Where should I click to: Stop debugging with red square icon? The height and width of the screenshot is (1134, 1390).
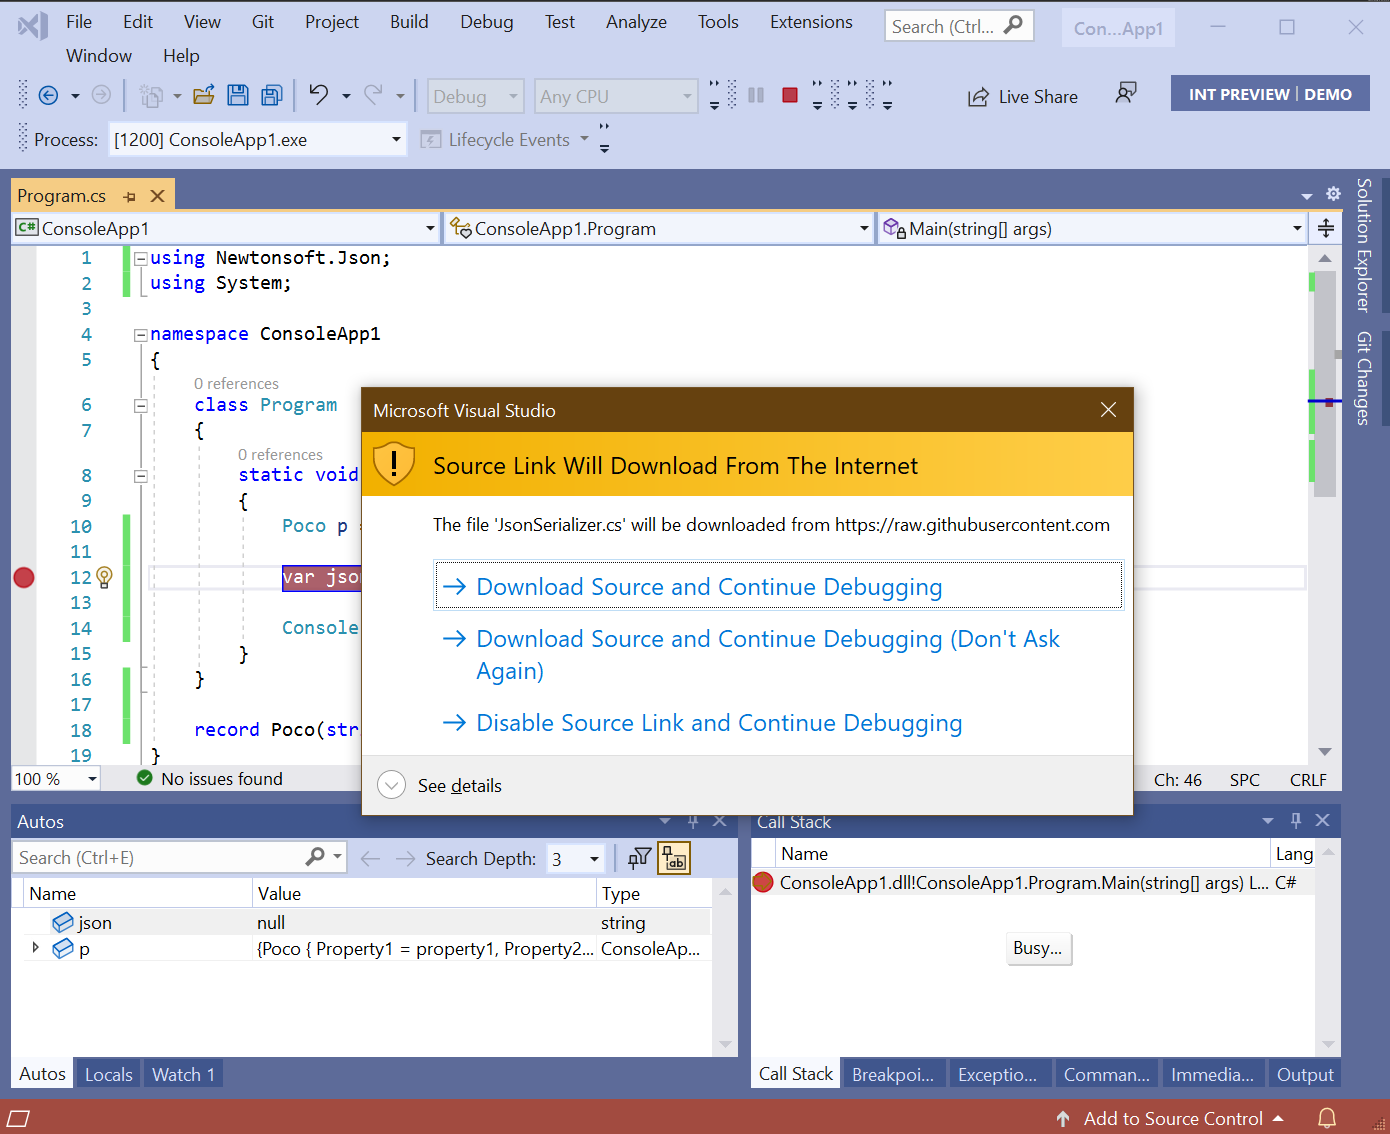coord(790,95)
